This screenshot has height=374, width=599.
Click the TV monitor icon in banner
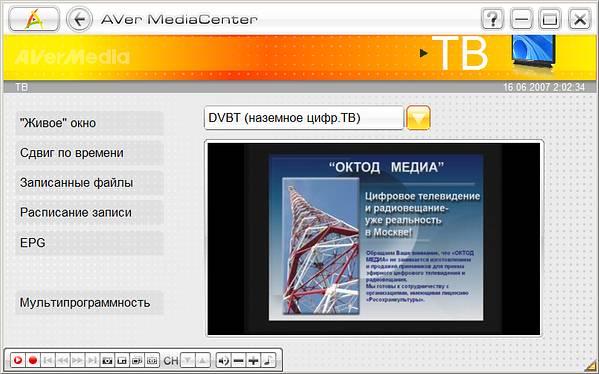534,52
